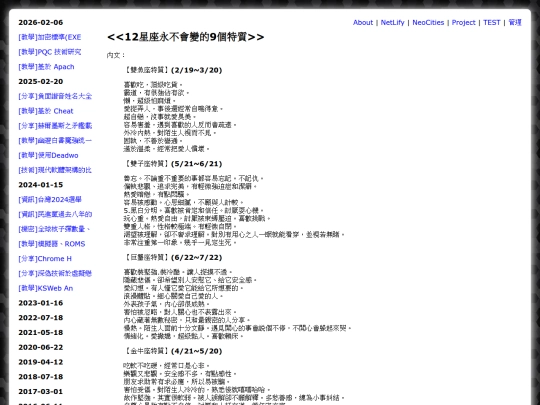The height and width of the screenshot is (405, 540).
Task: Click the 雙魚座特質 (2/19~3/20) heading
Action: tap(173, 70)
